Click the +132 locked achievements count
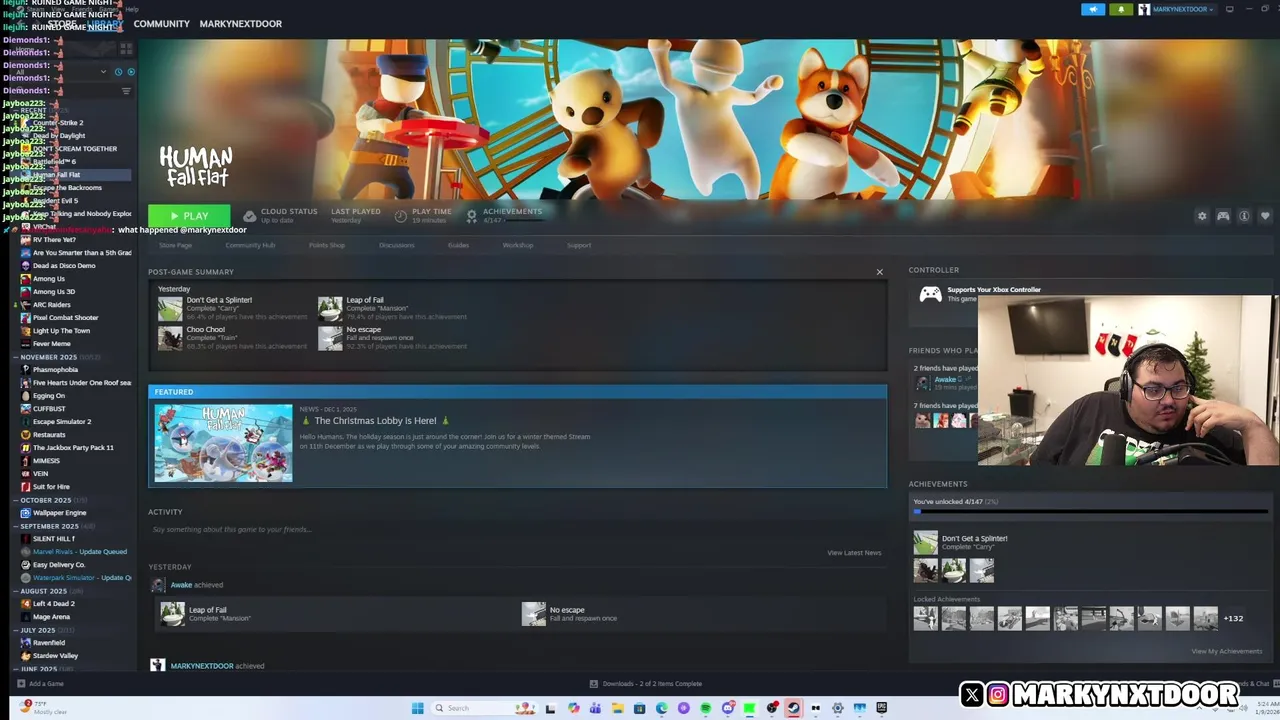The width and height of the screenshot is (1280, 720). pos(1234,618)
